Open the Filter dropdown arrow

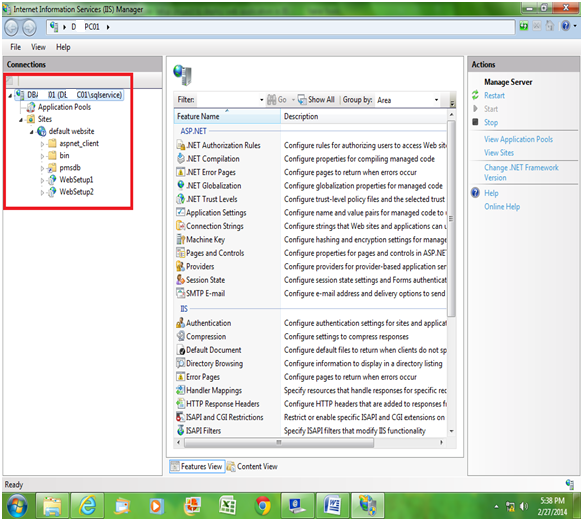pos(261,100)
